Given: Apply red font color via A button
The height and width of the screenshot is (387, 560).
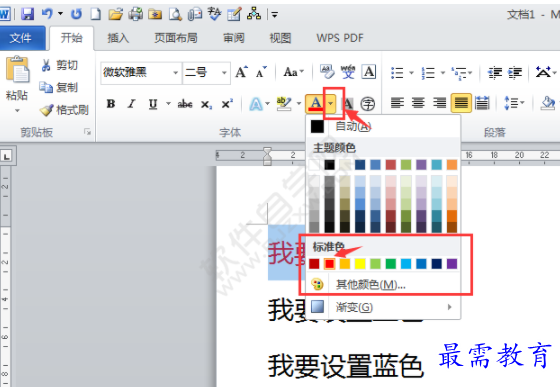Looking at the screenshot, I should 315,104.
